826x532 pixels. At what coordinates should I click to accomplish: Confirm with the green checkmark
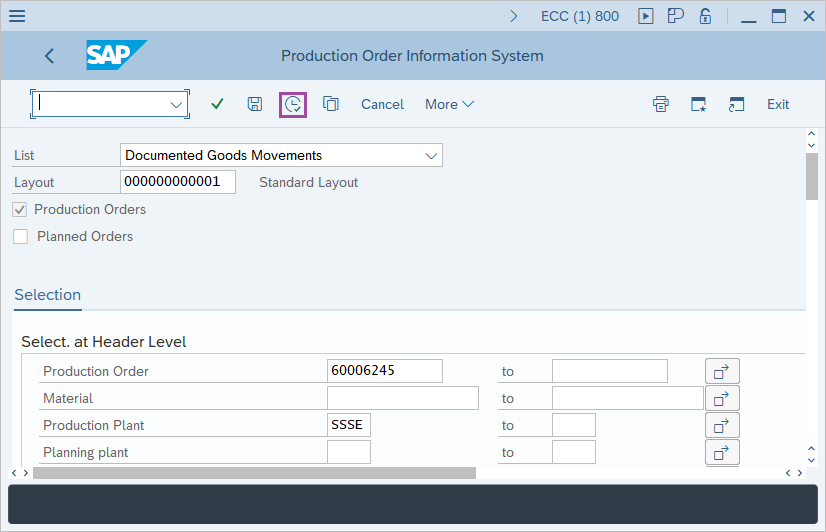[x=217, y=104]
